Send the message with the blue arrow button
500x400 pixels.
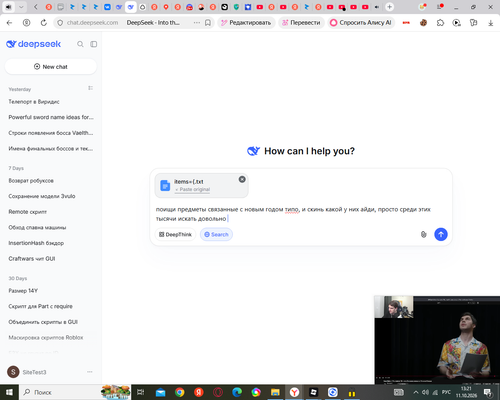point(441,234)
